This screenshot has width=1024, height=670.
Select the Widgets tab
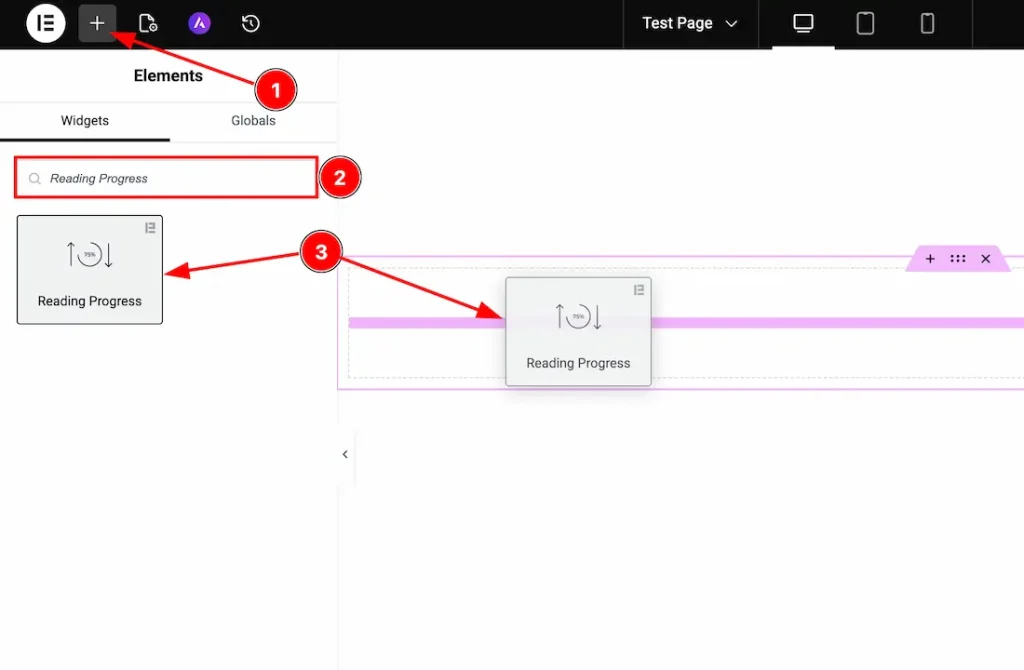click(84, 120)
